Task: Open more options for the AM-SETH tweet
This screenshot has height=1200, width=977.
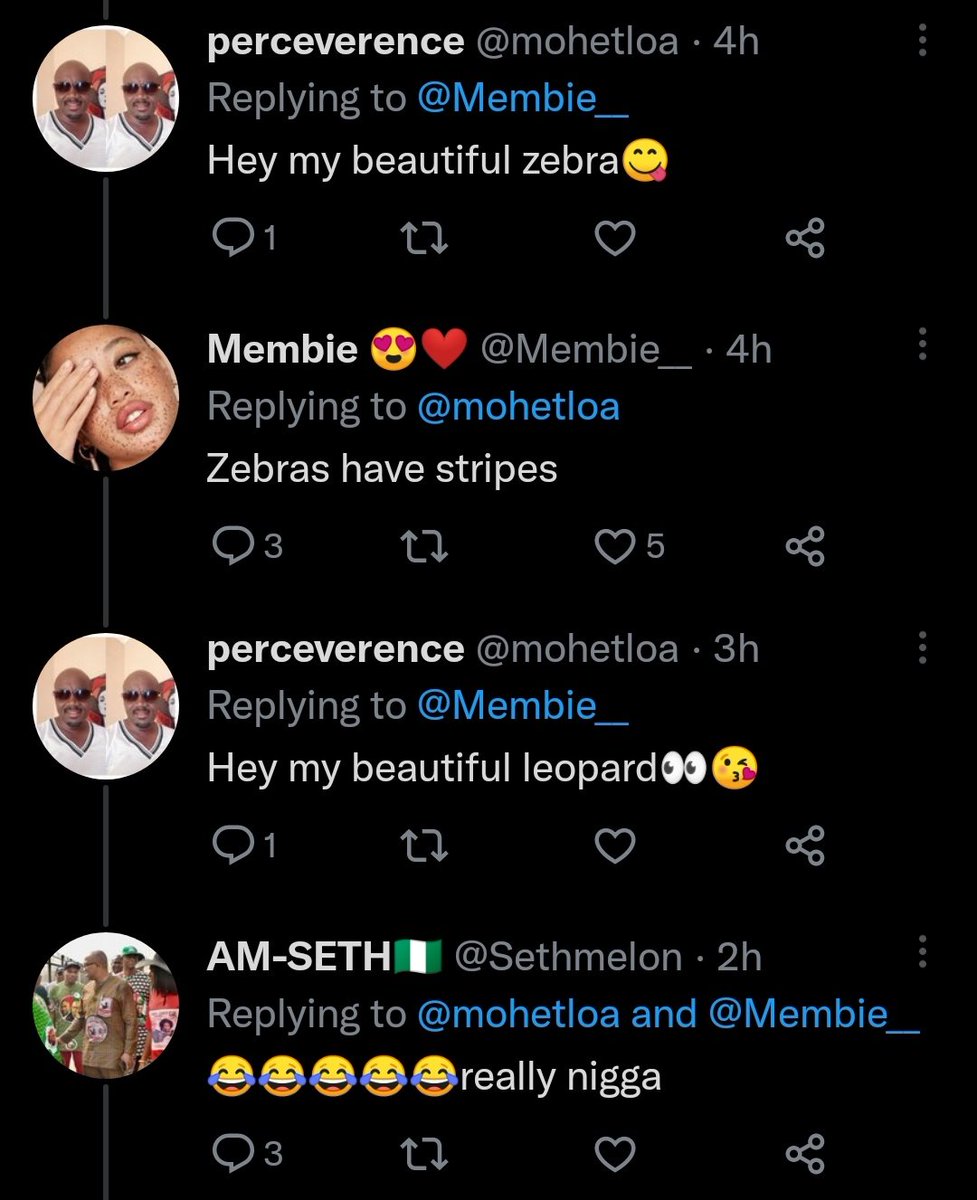Action: tap(922, 953)
